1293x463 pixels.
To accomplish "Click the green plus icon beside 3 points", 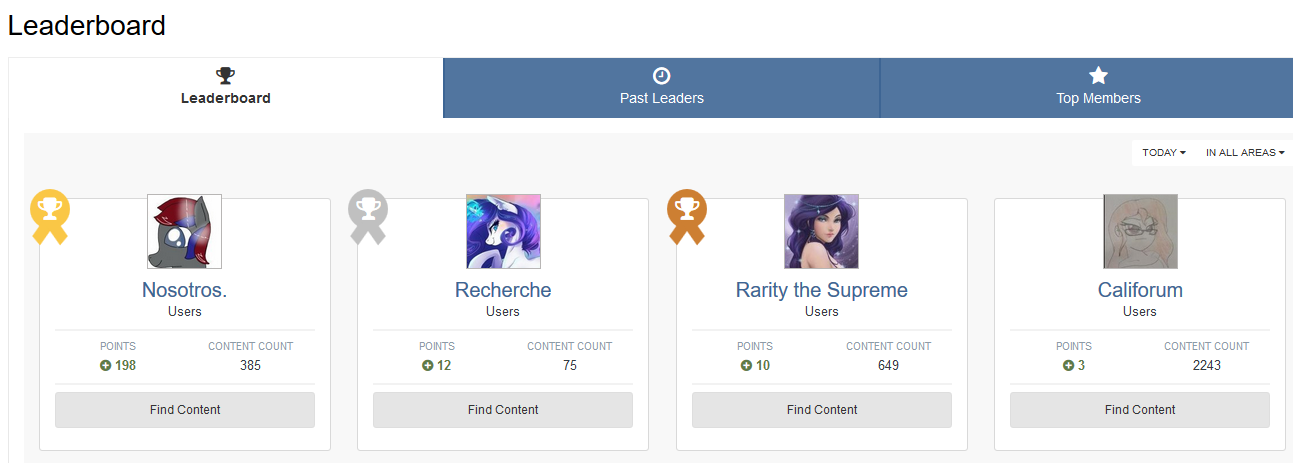I will 1068,366.
